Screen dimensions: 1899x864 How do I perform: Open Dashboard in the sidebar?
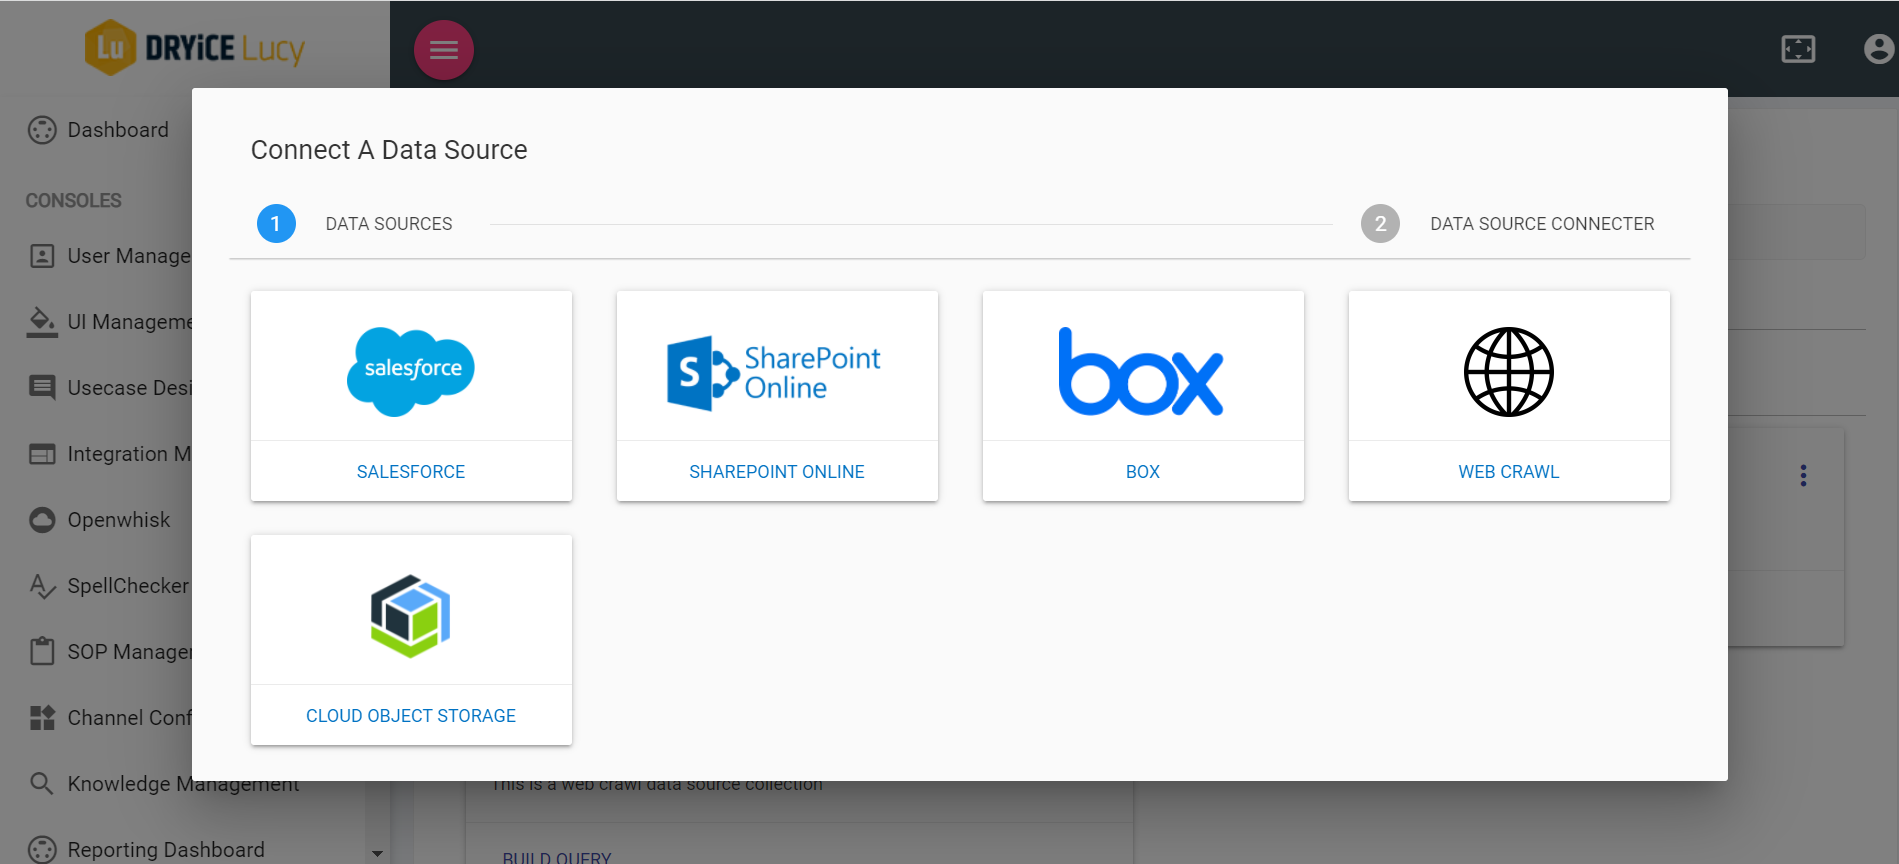[x=118, y=130]
